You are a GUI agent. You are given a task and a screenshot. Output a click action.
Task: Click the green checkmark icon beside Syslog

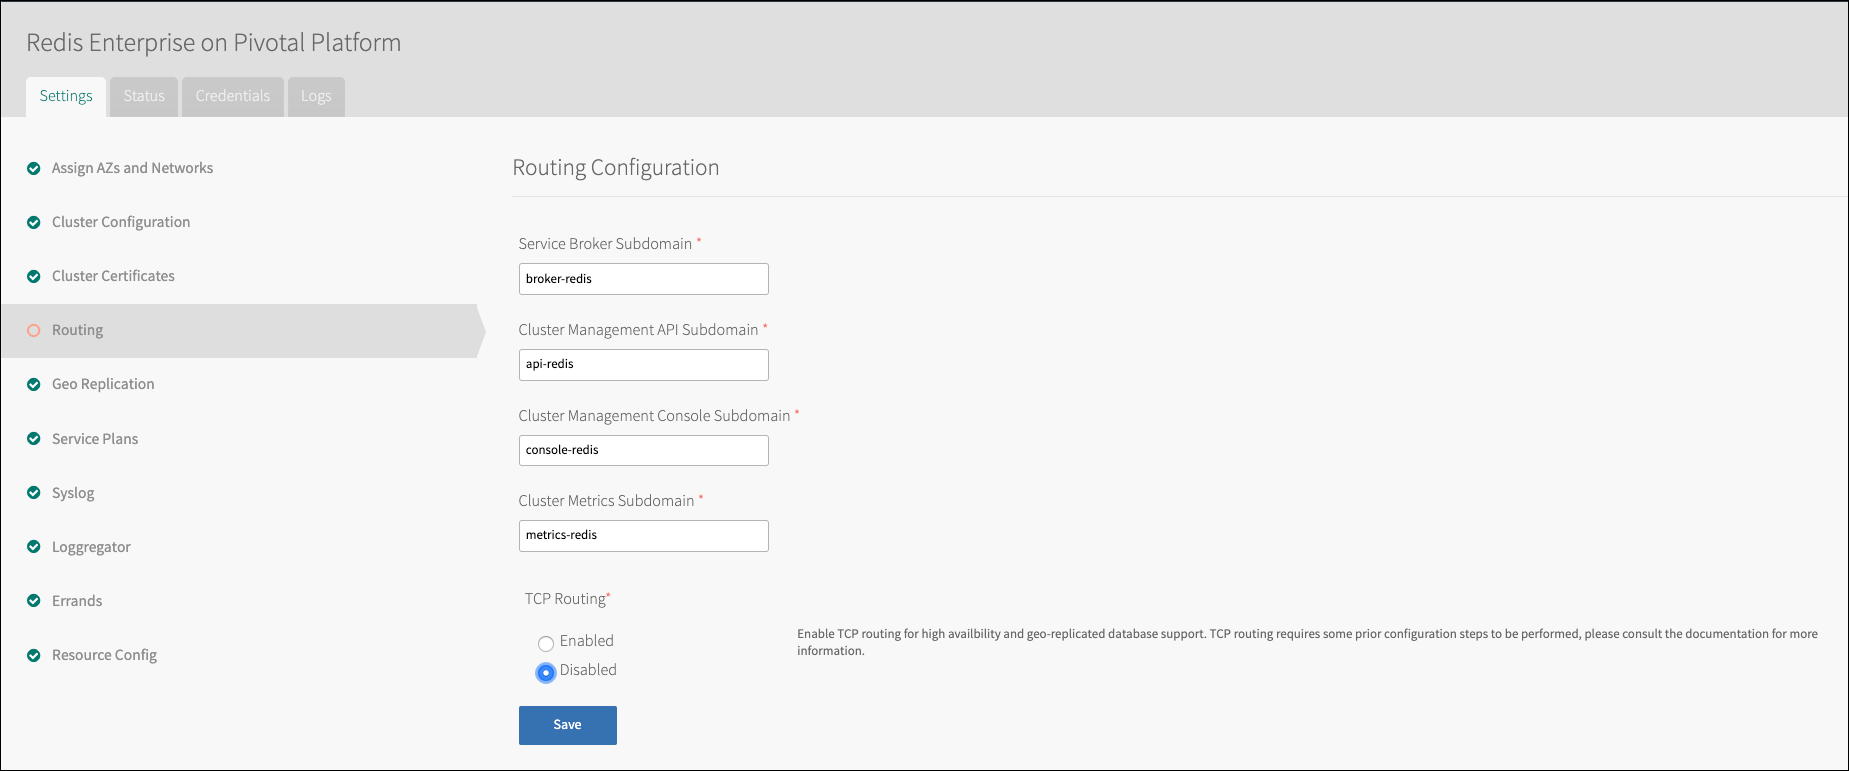tap(34, 493)
